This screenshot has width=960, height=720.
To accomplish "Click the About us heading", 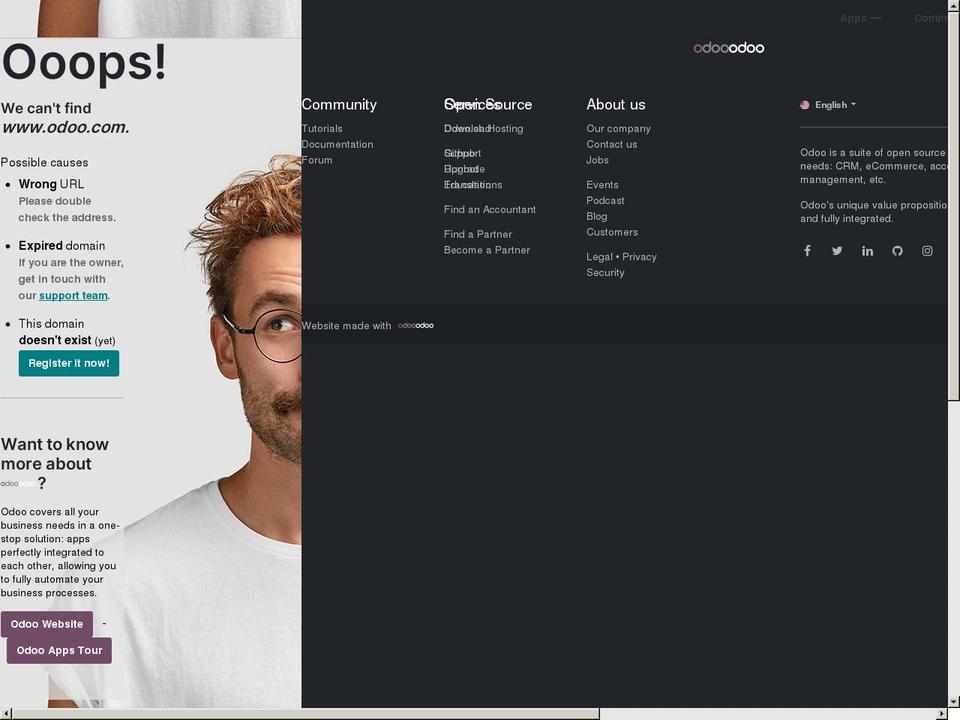I will point(616,104).
